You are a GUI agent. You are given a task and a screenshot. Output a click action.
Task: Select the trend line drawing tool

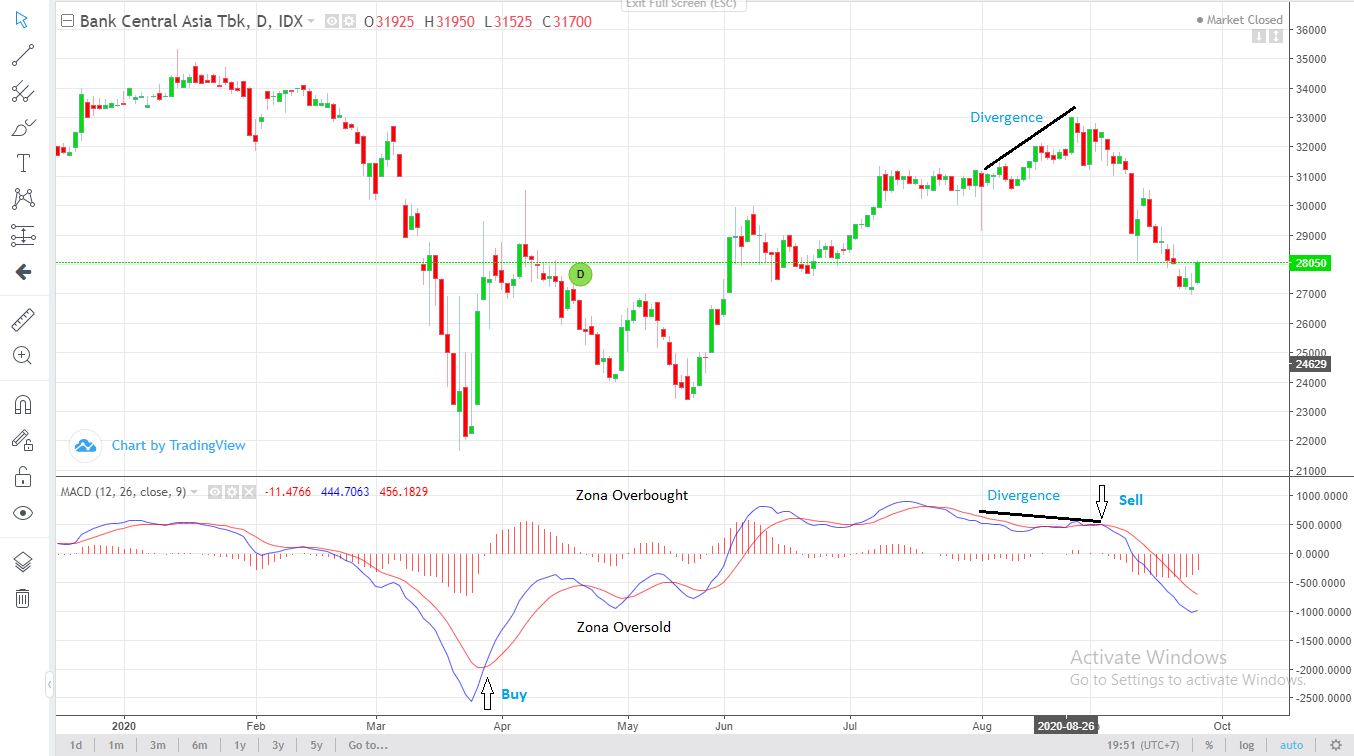tap(23, 55)
